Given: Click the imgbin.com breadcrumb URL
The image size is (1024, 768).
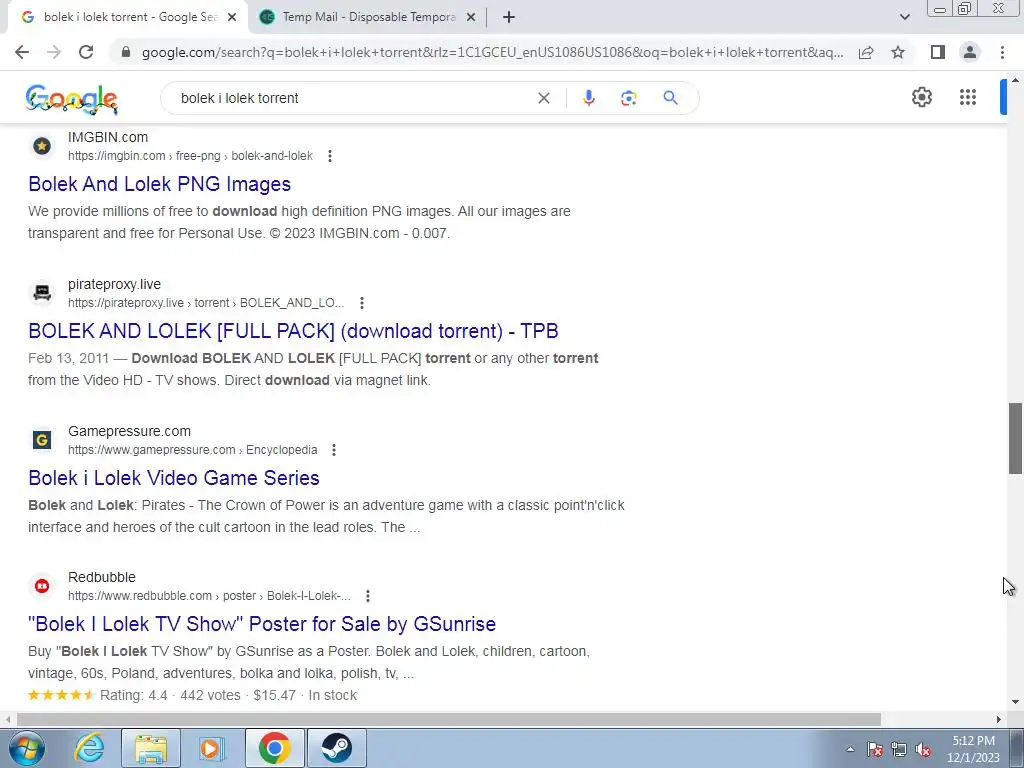Looking at the screenshot, I should point(190,156).
